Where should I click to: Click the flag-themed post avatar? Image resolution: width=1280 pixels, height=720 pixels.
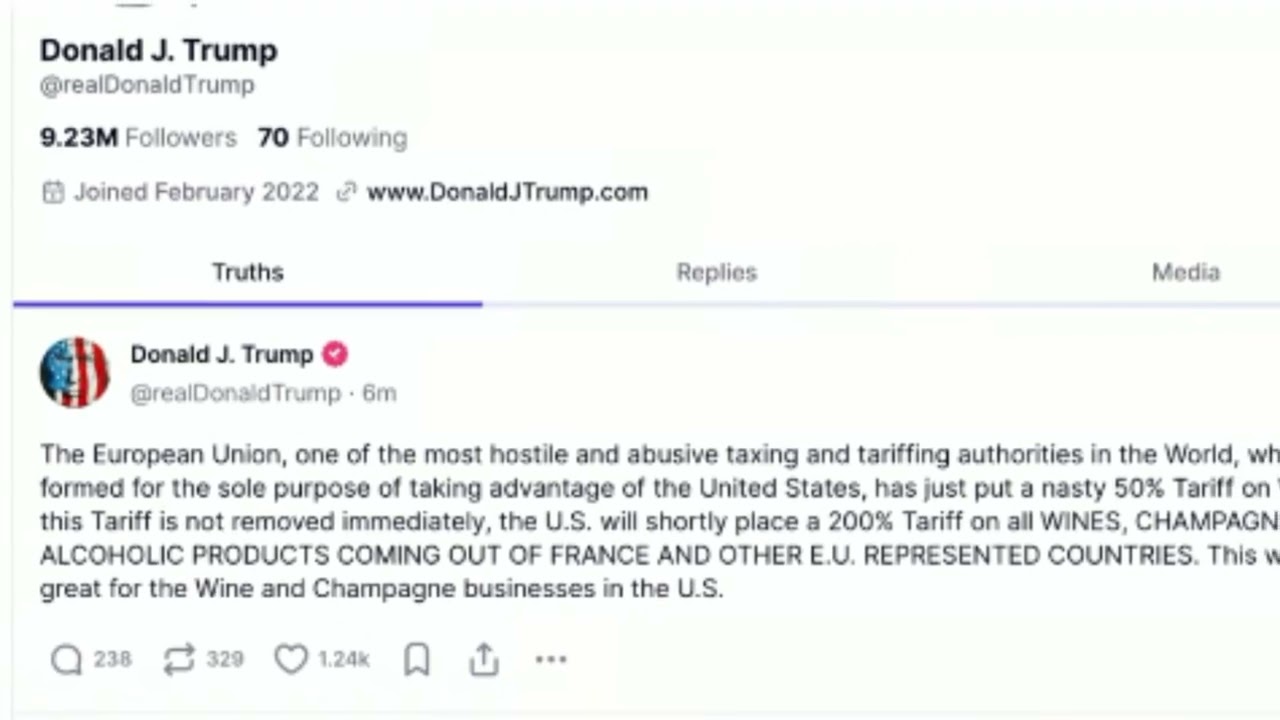74,373
